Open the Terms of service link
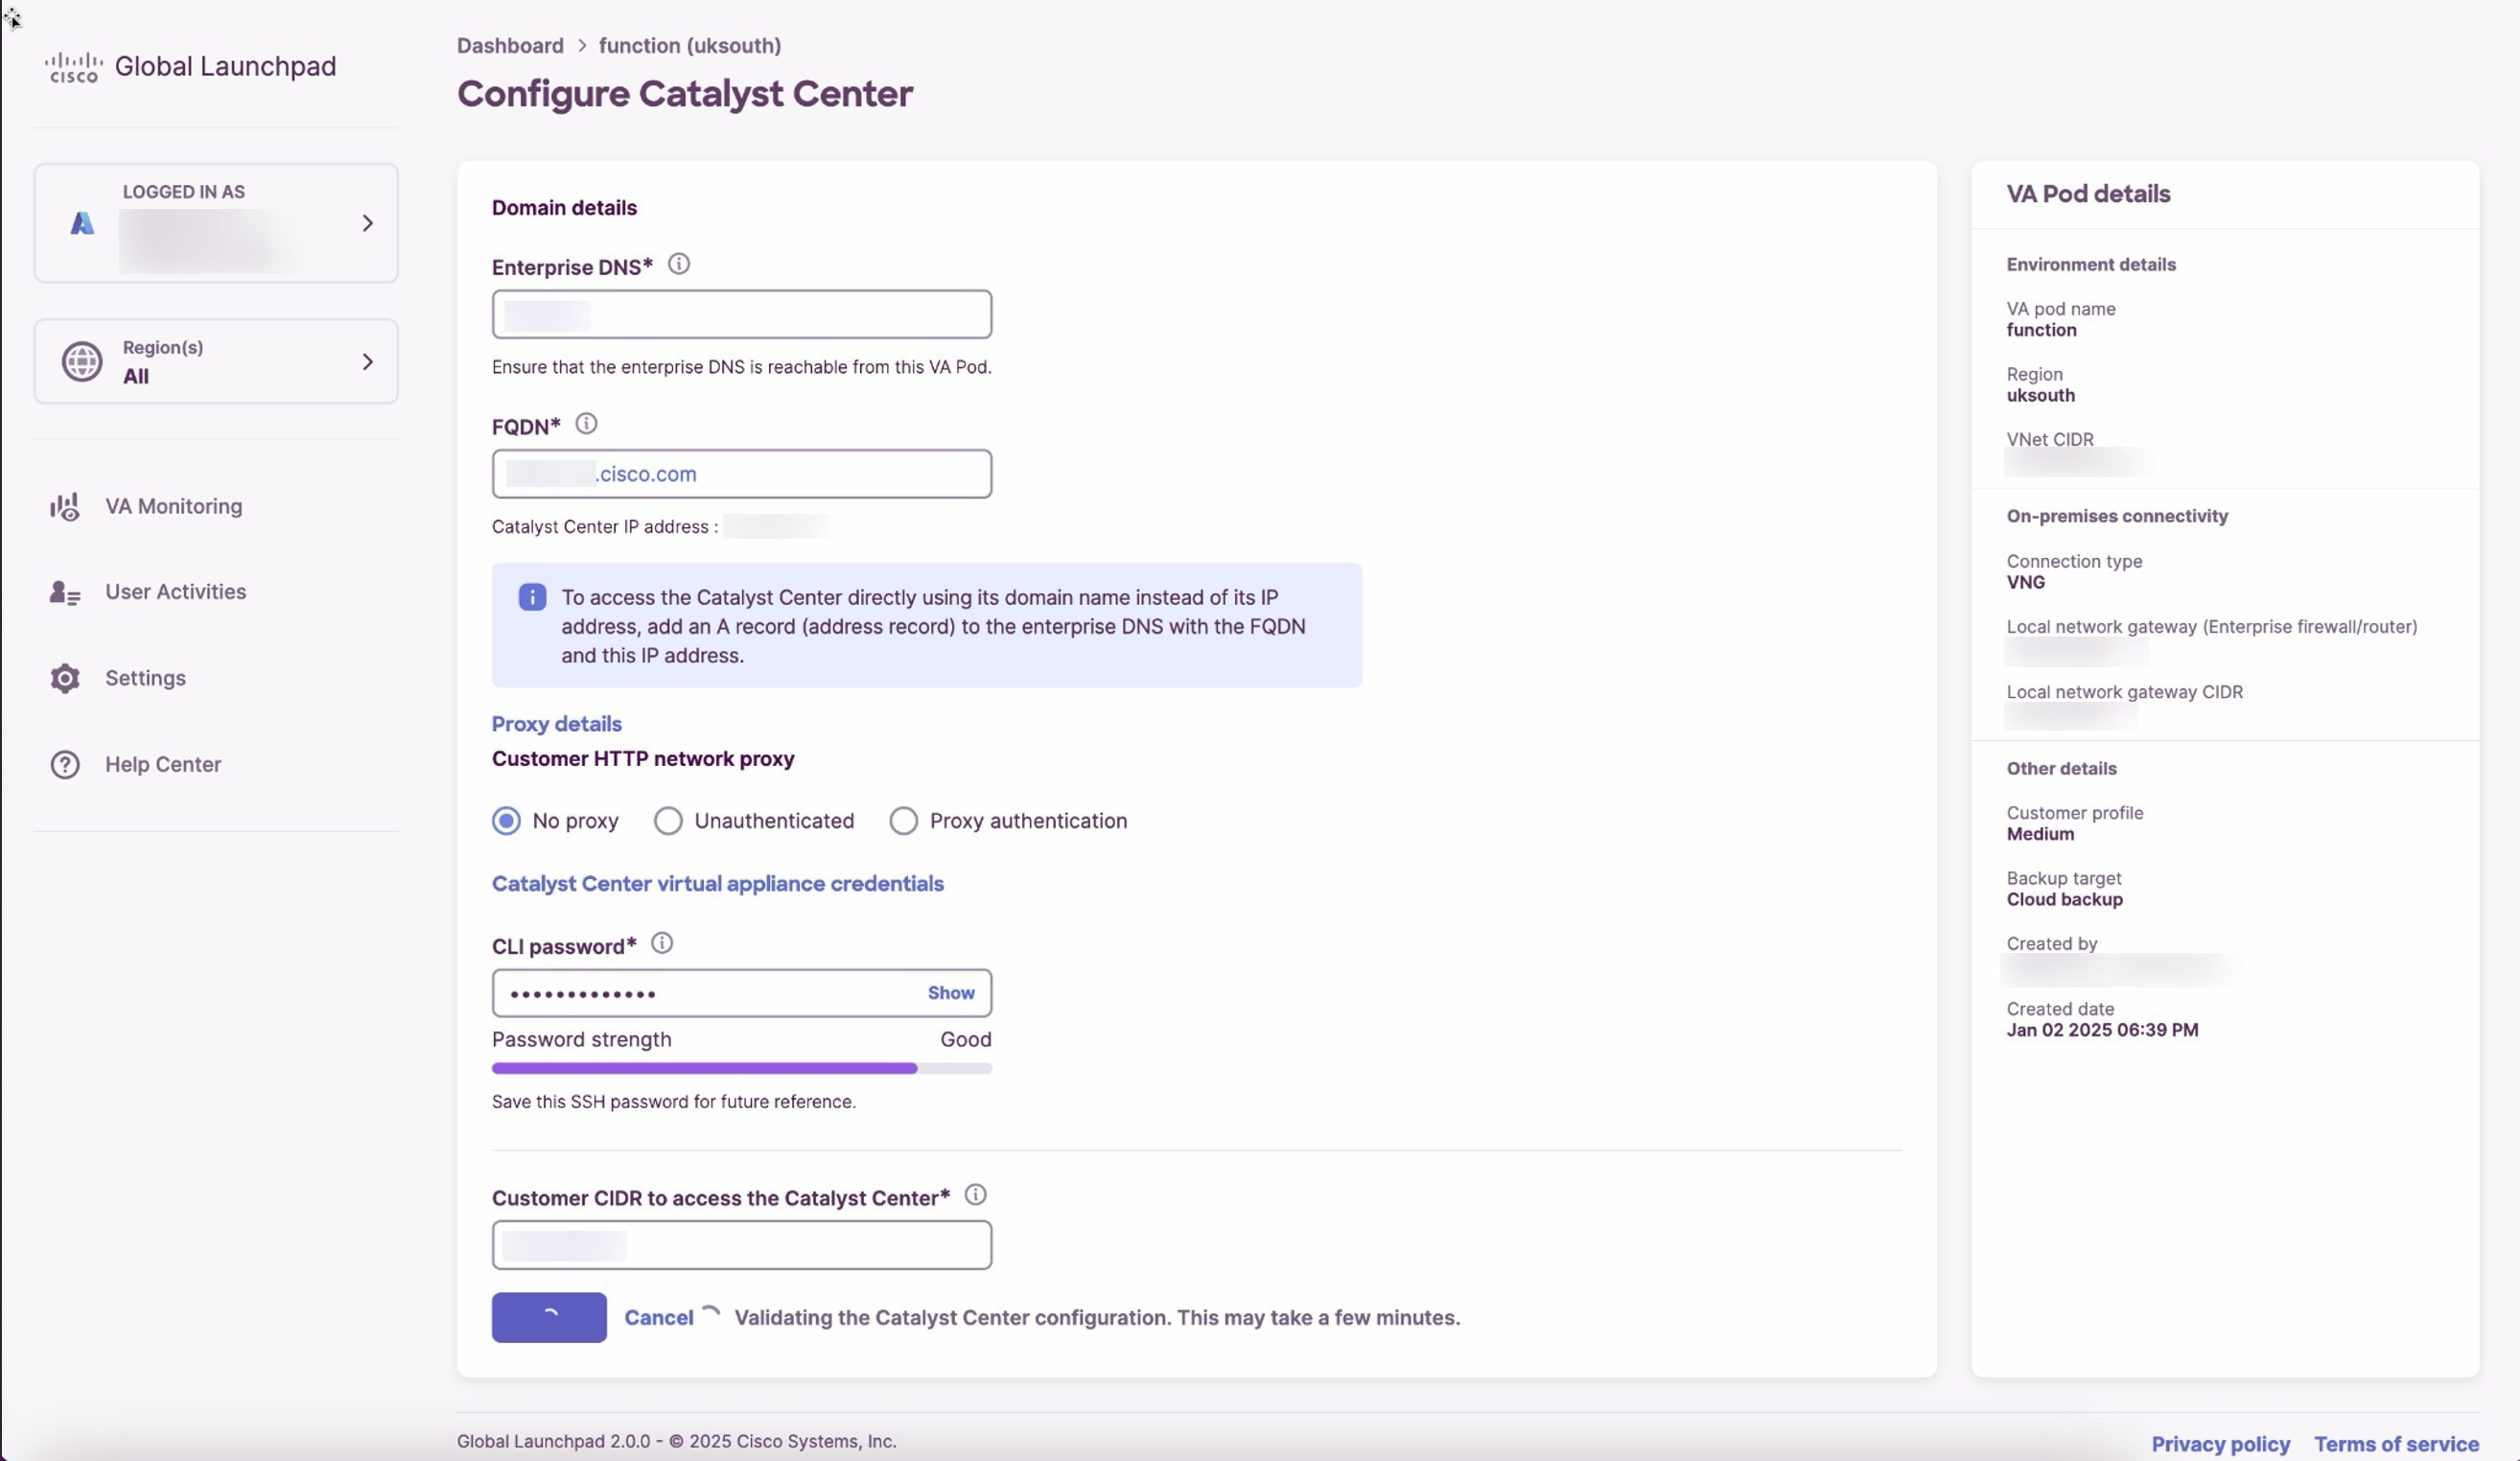 pyautogui.click(x=2396, y=1444)
